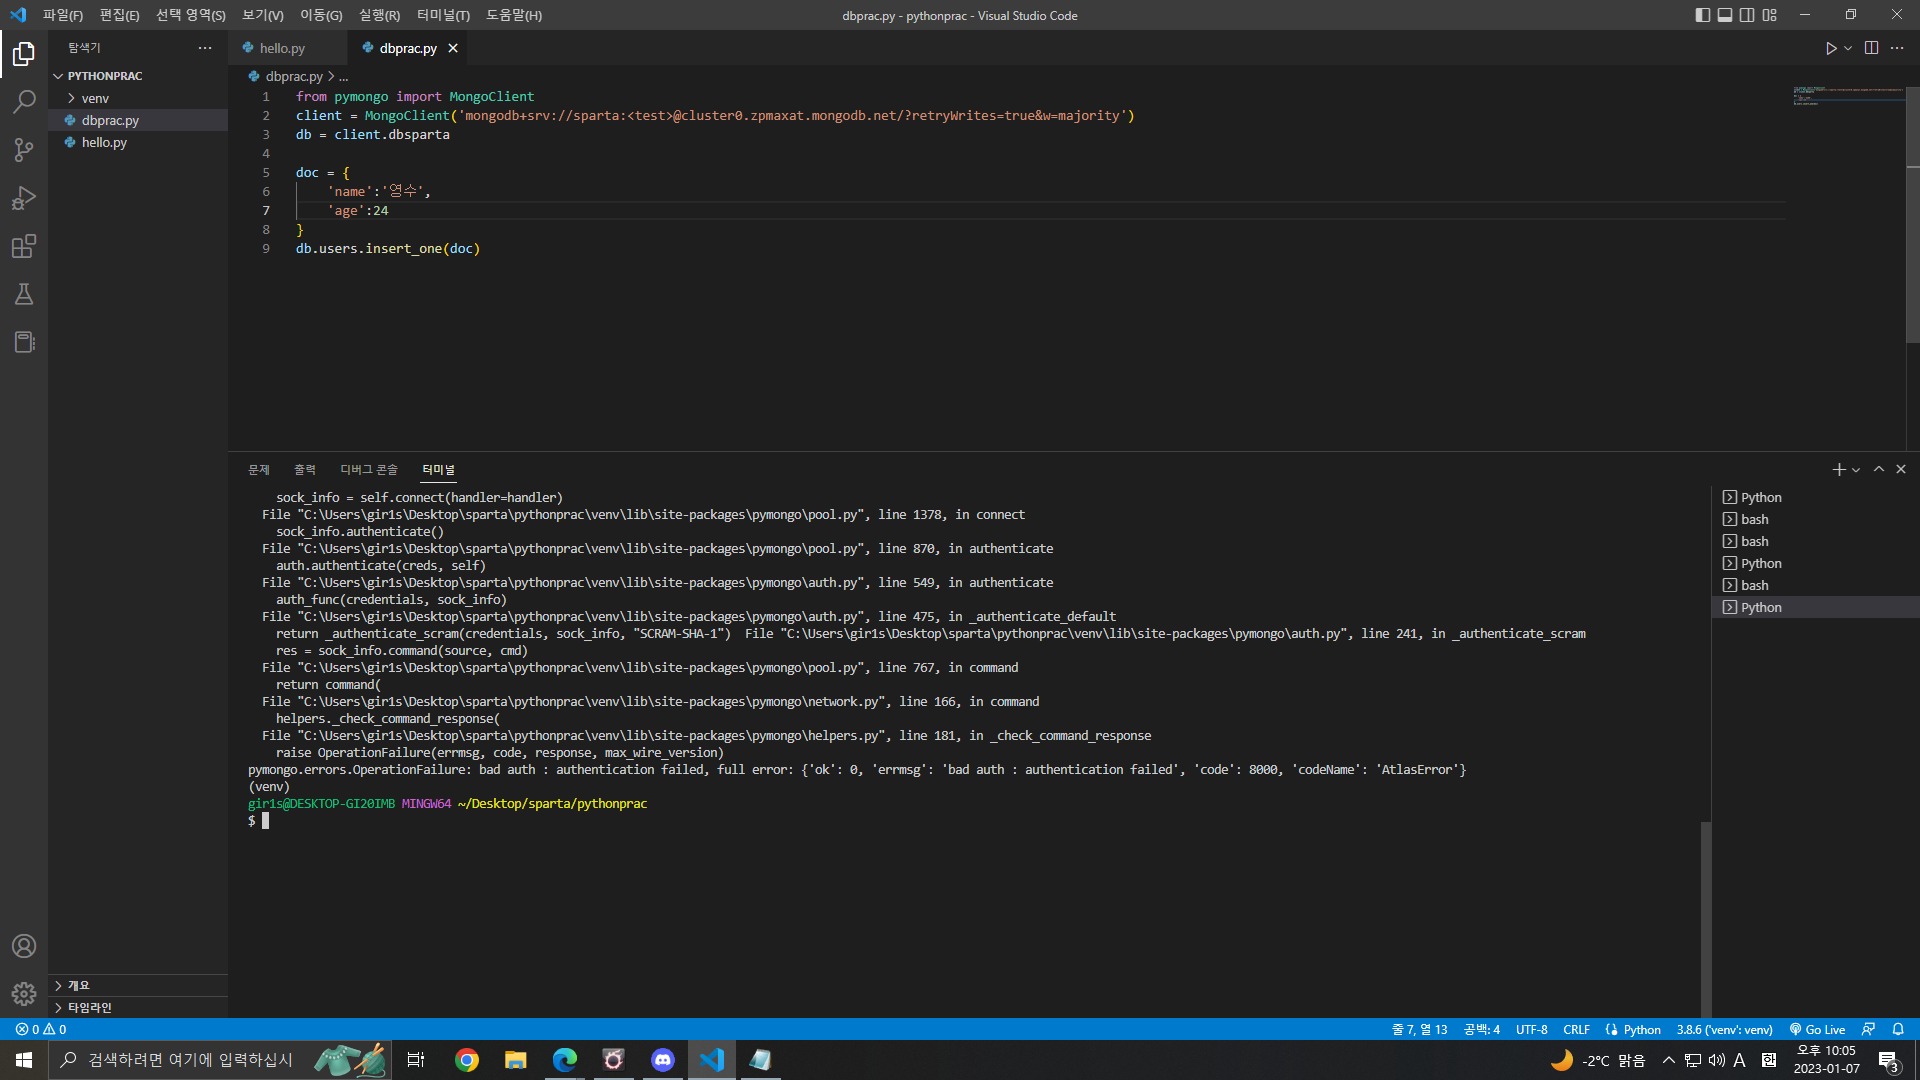
Task: Open notifications bell in status bar
Action: point(1898,1029)
